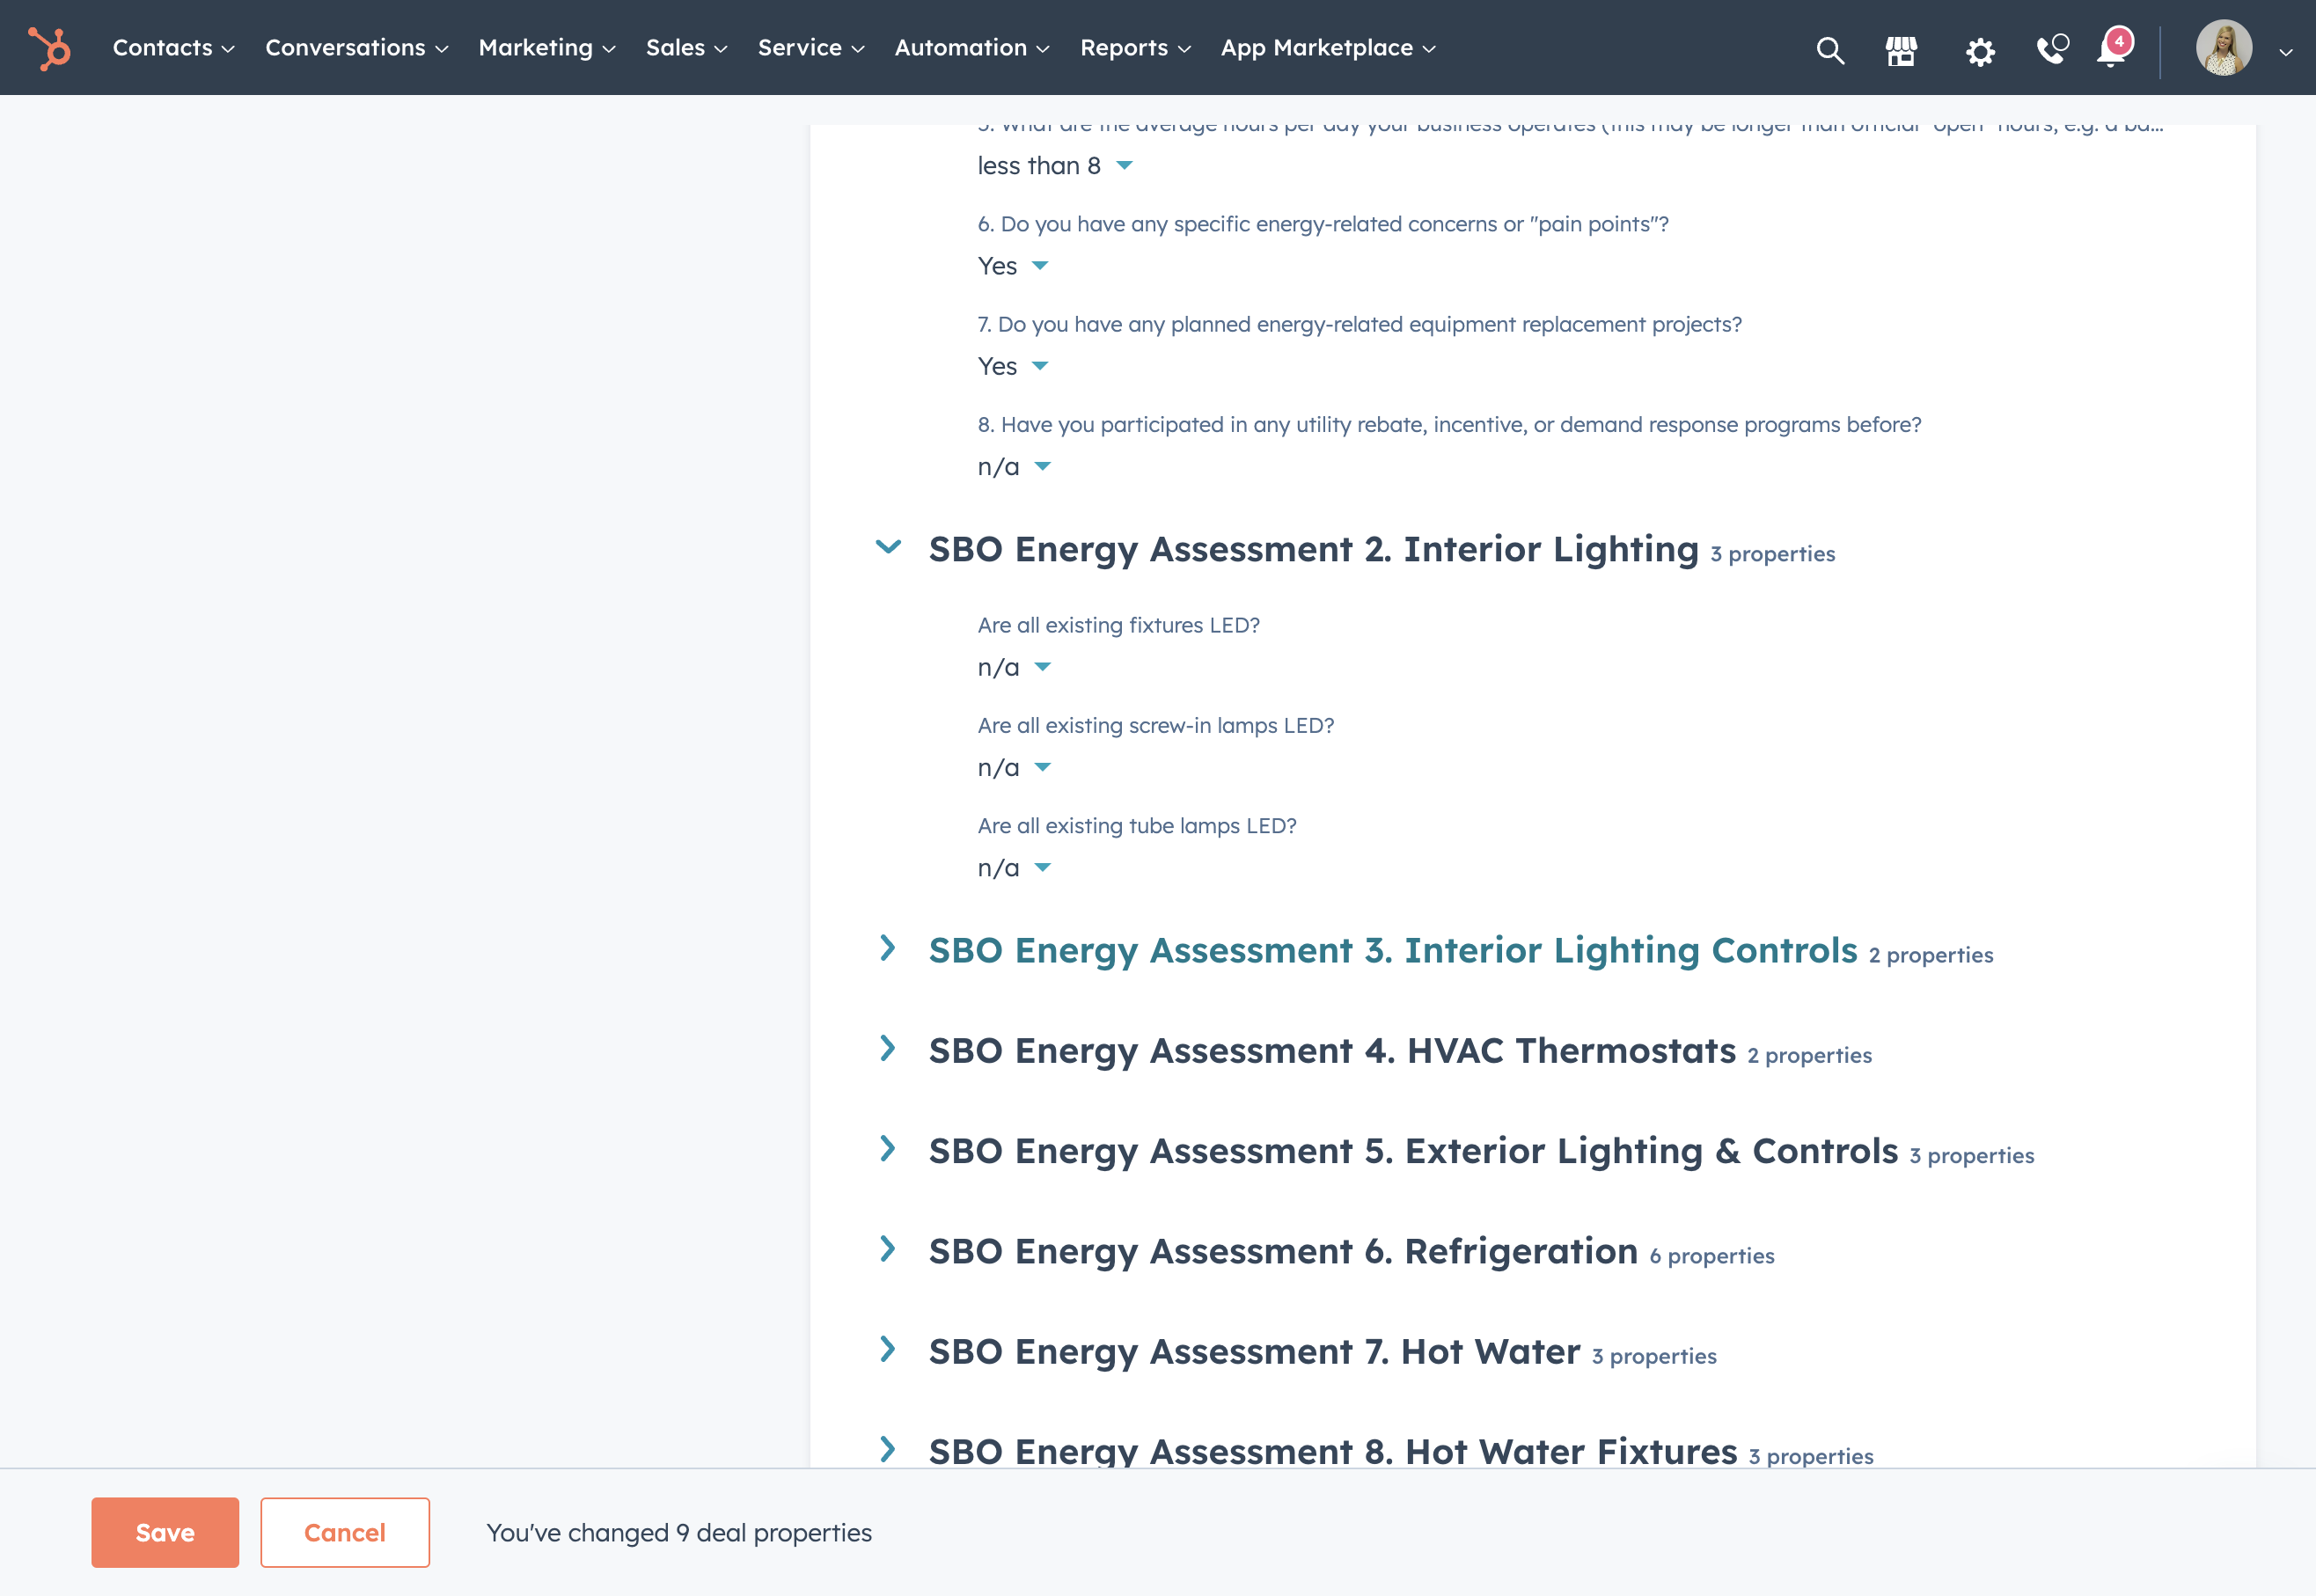This screenshot has width=2316, height=1596.
Task: Click the Cancel button
Action: coord(345,1532)
